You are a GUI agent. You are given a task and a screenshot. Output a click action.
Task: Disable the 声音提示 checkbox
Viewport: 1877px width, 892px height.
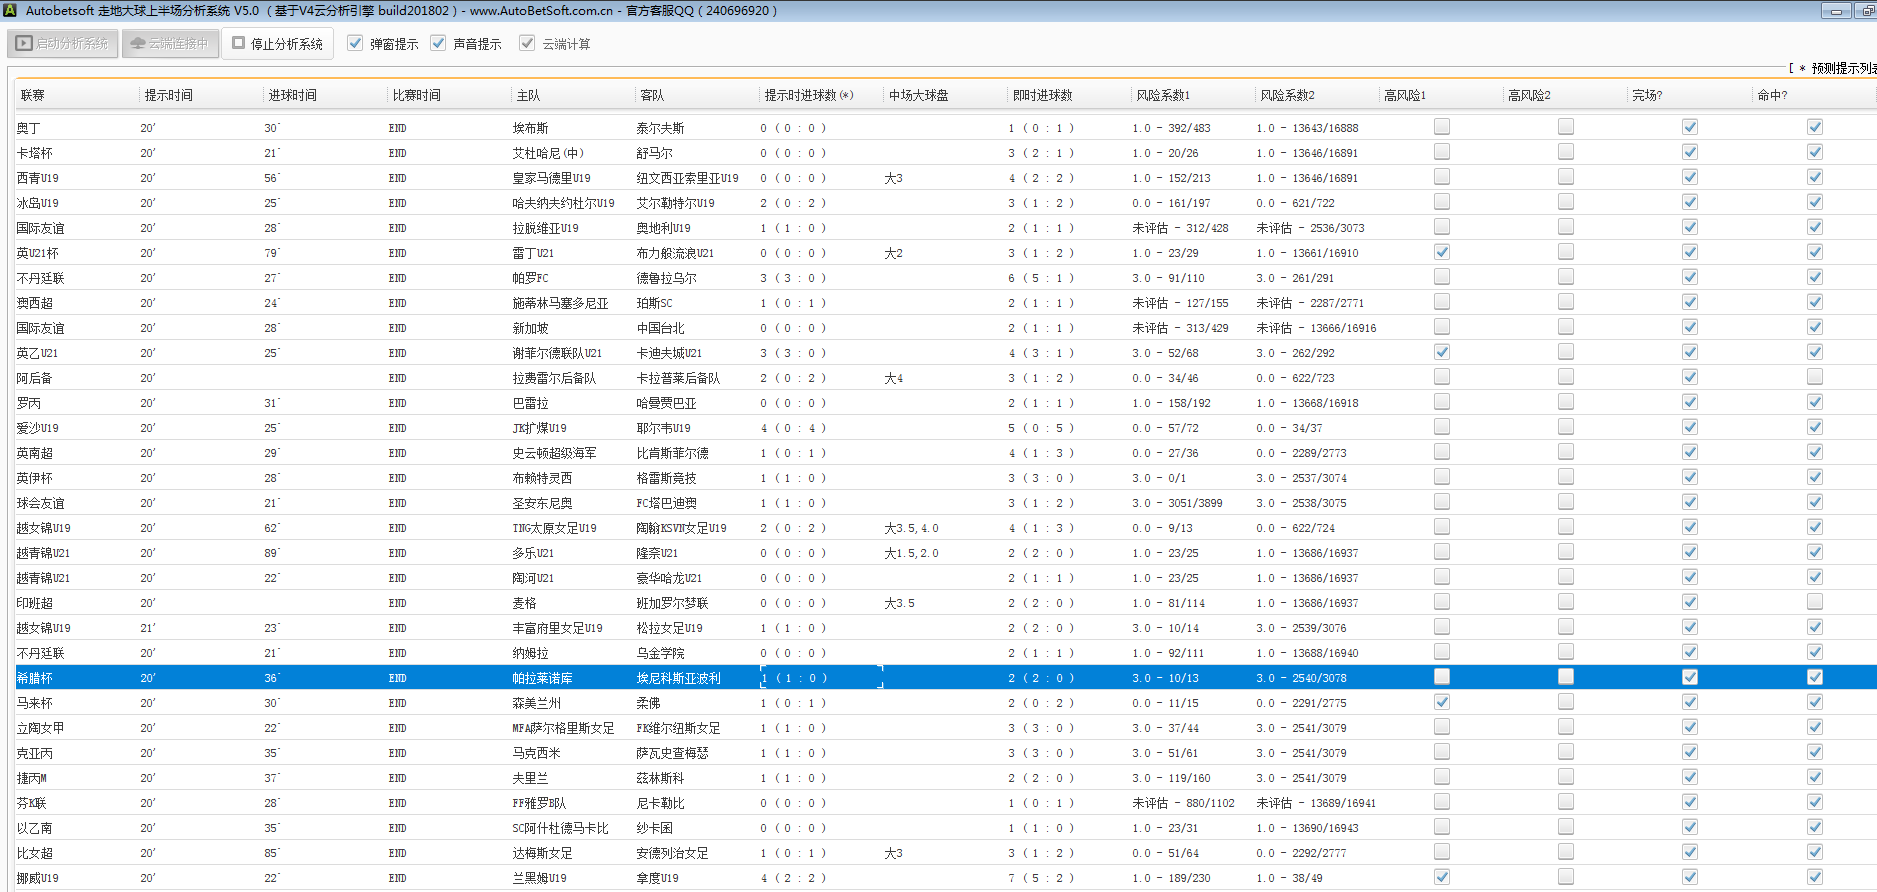point(438,44)
